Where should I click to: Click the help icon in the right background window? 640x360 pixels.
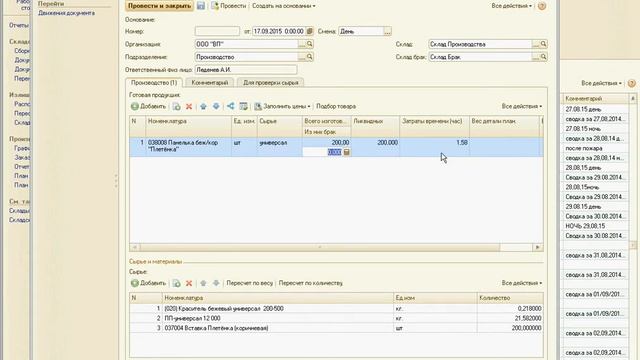[x=631, y=83]
